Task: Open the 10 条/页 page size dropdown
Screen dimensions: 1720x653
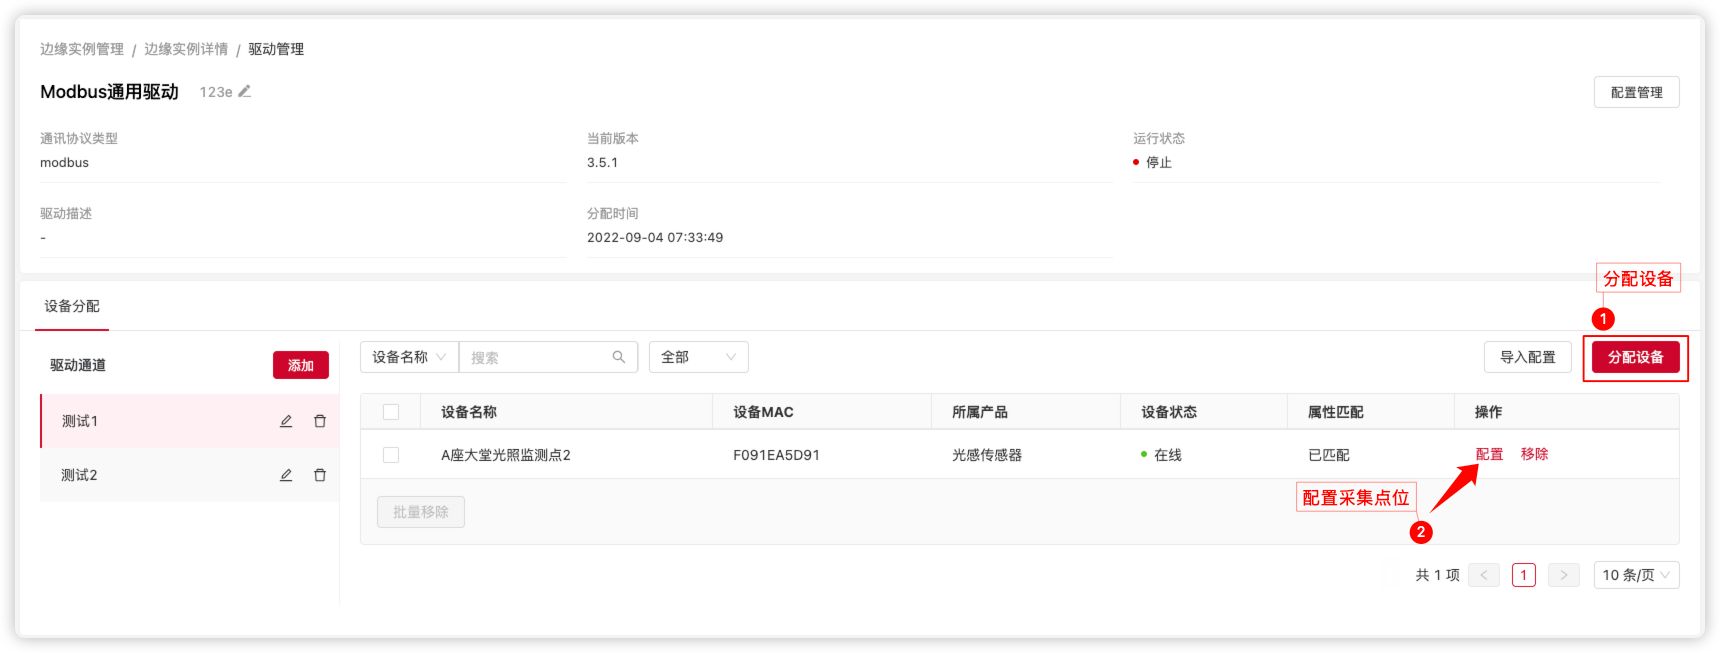Action: click(x=1635, y=575)
